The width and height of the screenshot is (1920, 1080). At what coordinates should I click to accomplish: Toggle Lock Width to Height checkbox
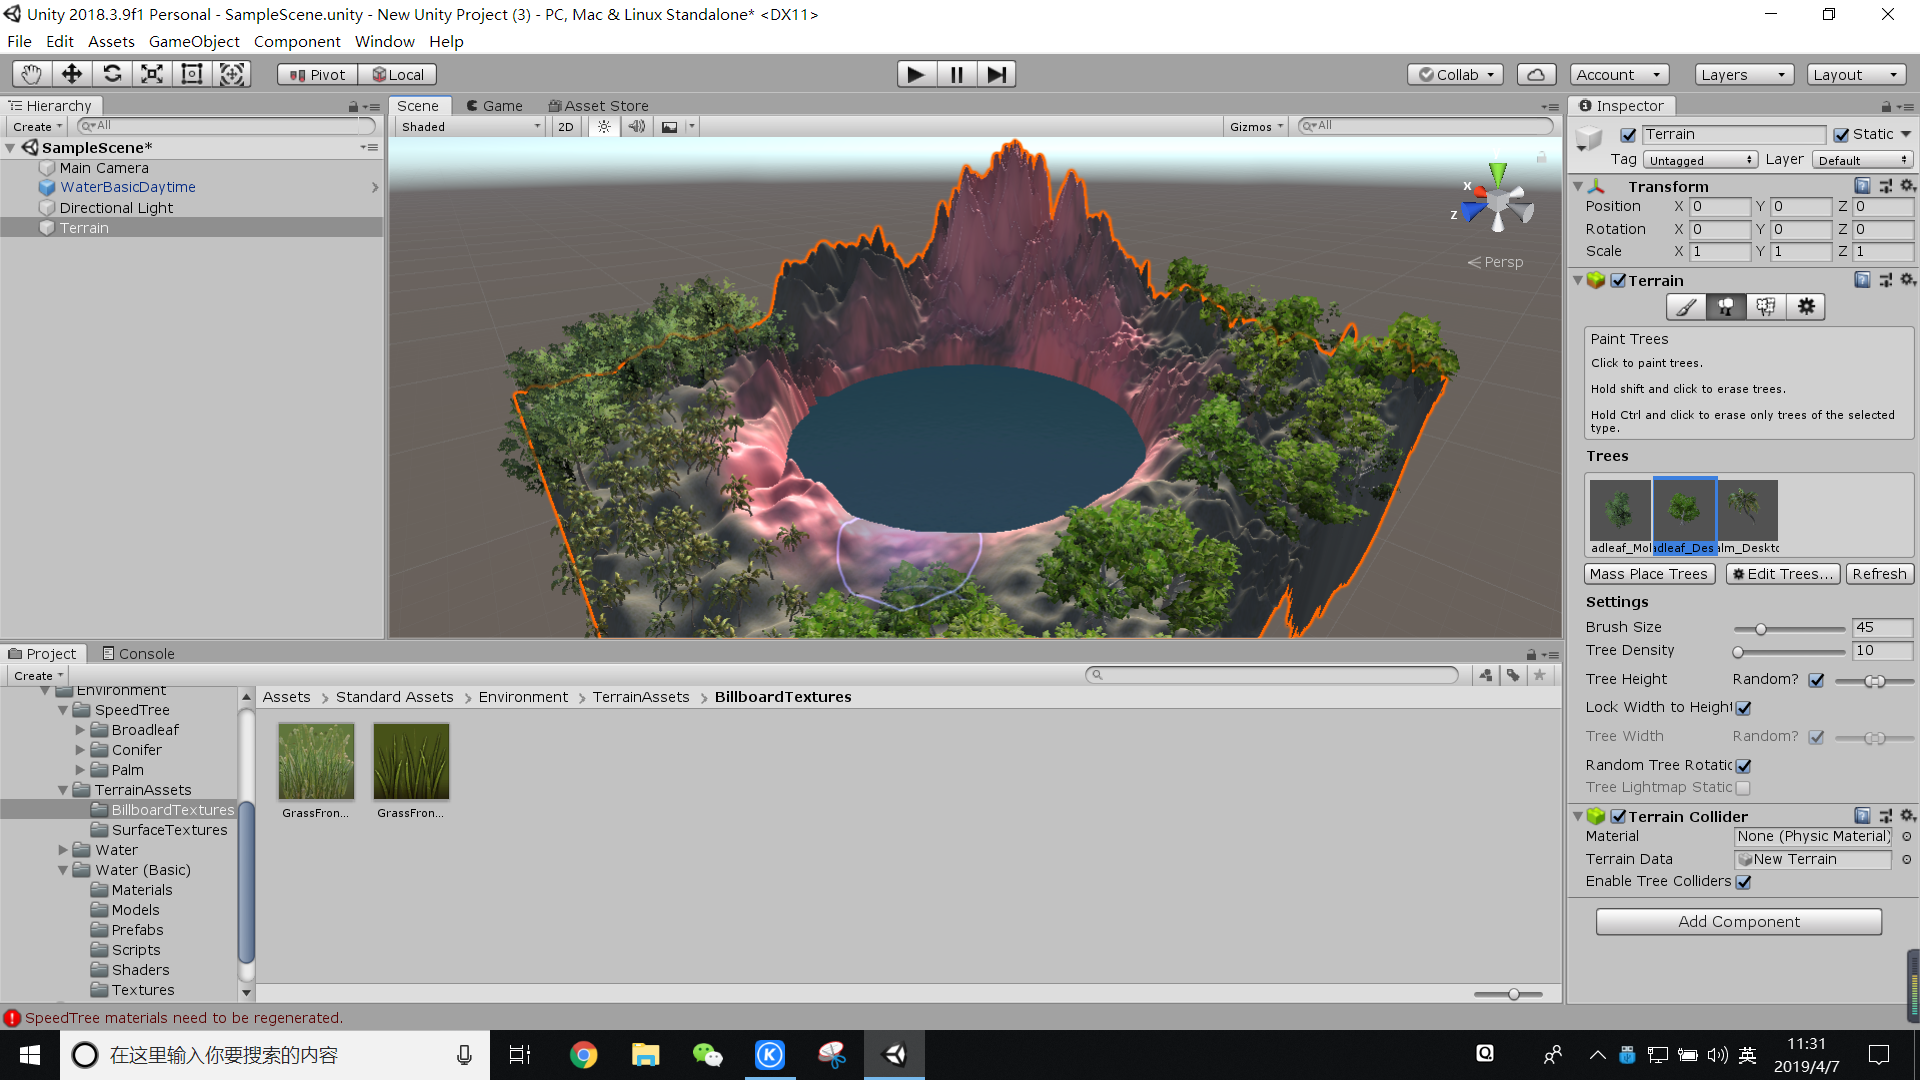tap(1743, 708)
